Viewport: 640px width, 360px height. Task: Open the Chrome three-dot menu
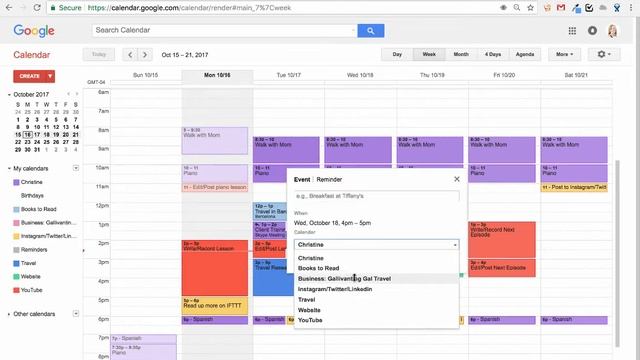point(631,8)
